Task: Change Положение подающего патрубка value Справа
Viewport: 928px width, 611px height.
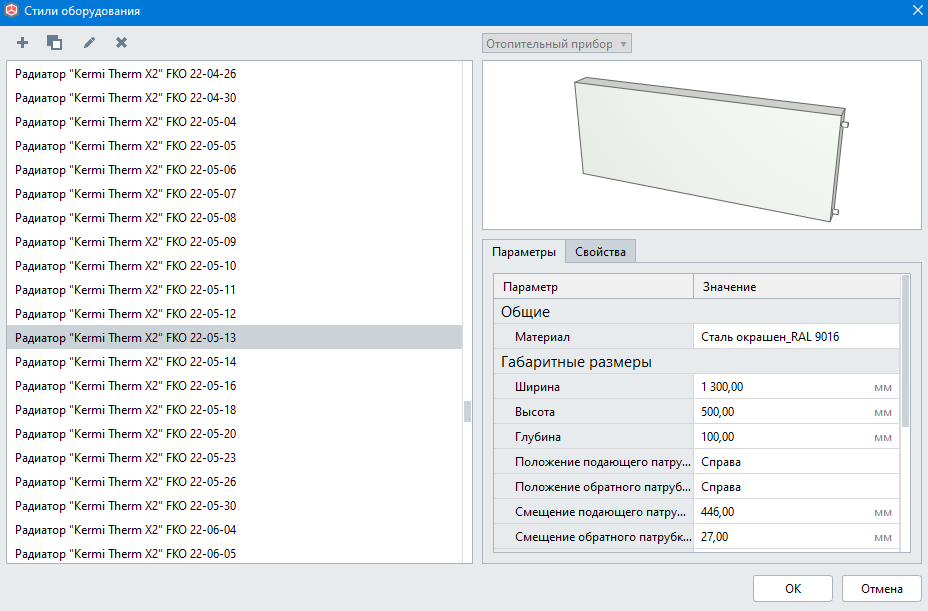Action: tap(797, 462)
